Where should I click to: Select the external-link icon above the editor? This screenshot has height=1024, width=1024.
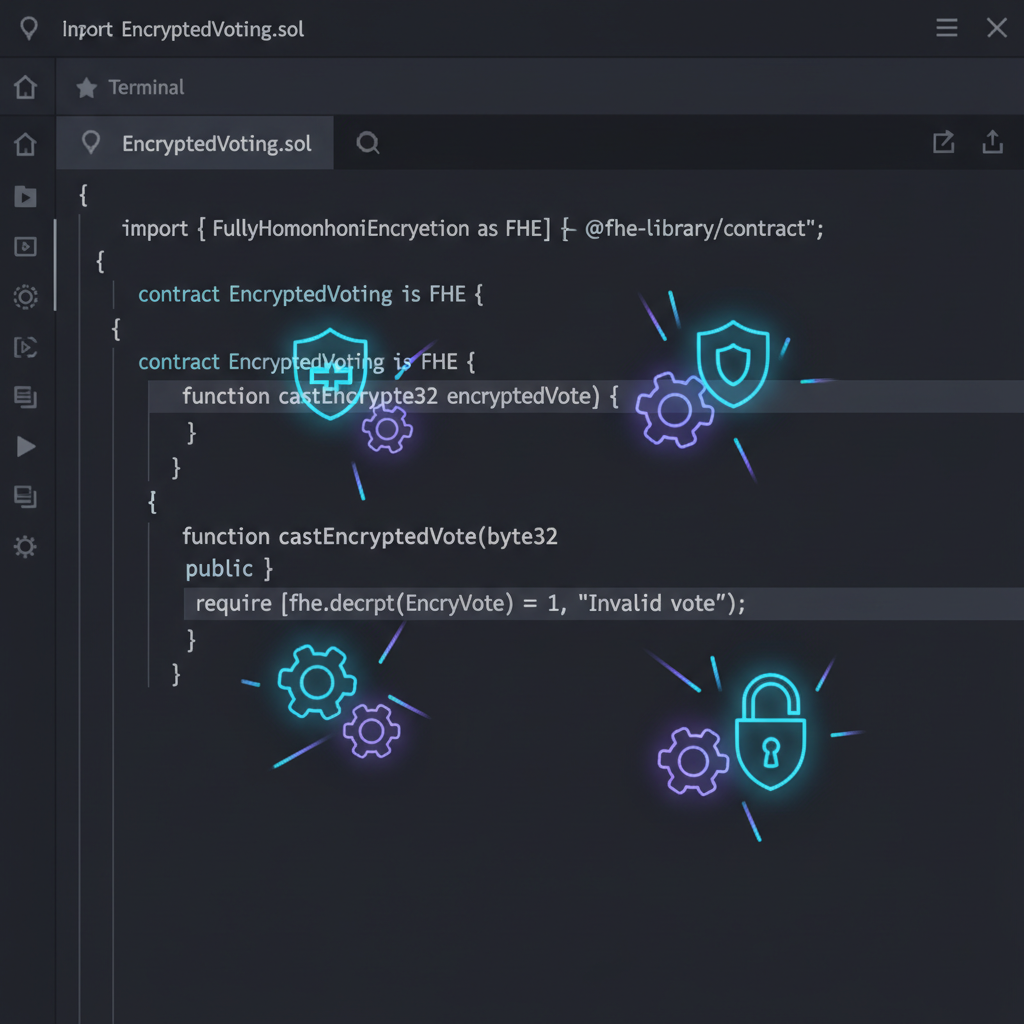click(x=943, y=142)
